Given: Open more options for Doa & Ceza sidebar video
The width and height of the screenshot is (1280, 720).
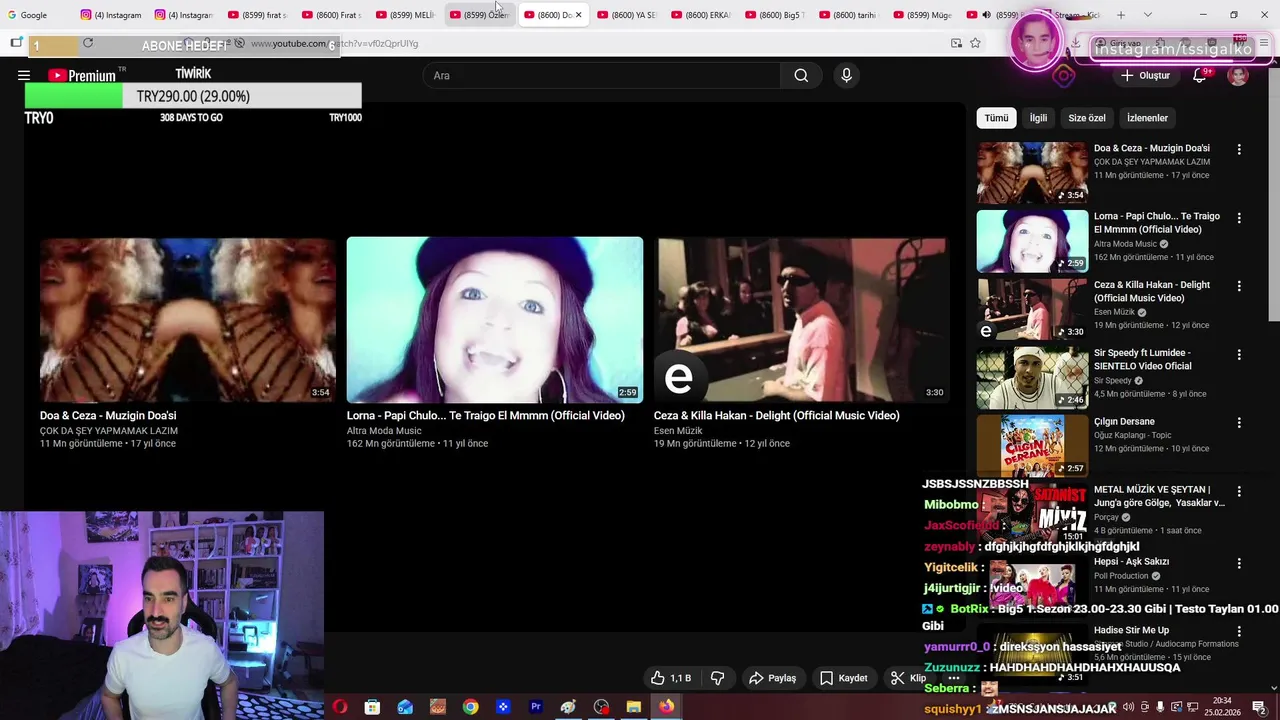Looking at the screenshot, I should 1239,149.
